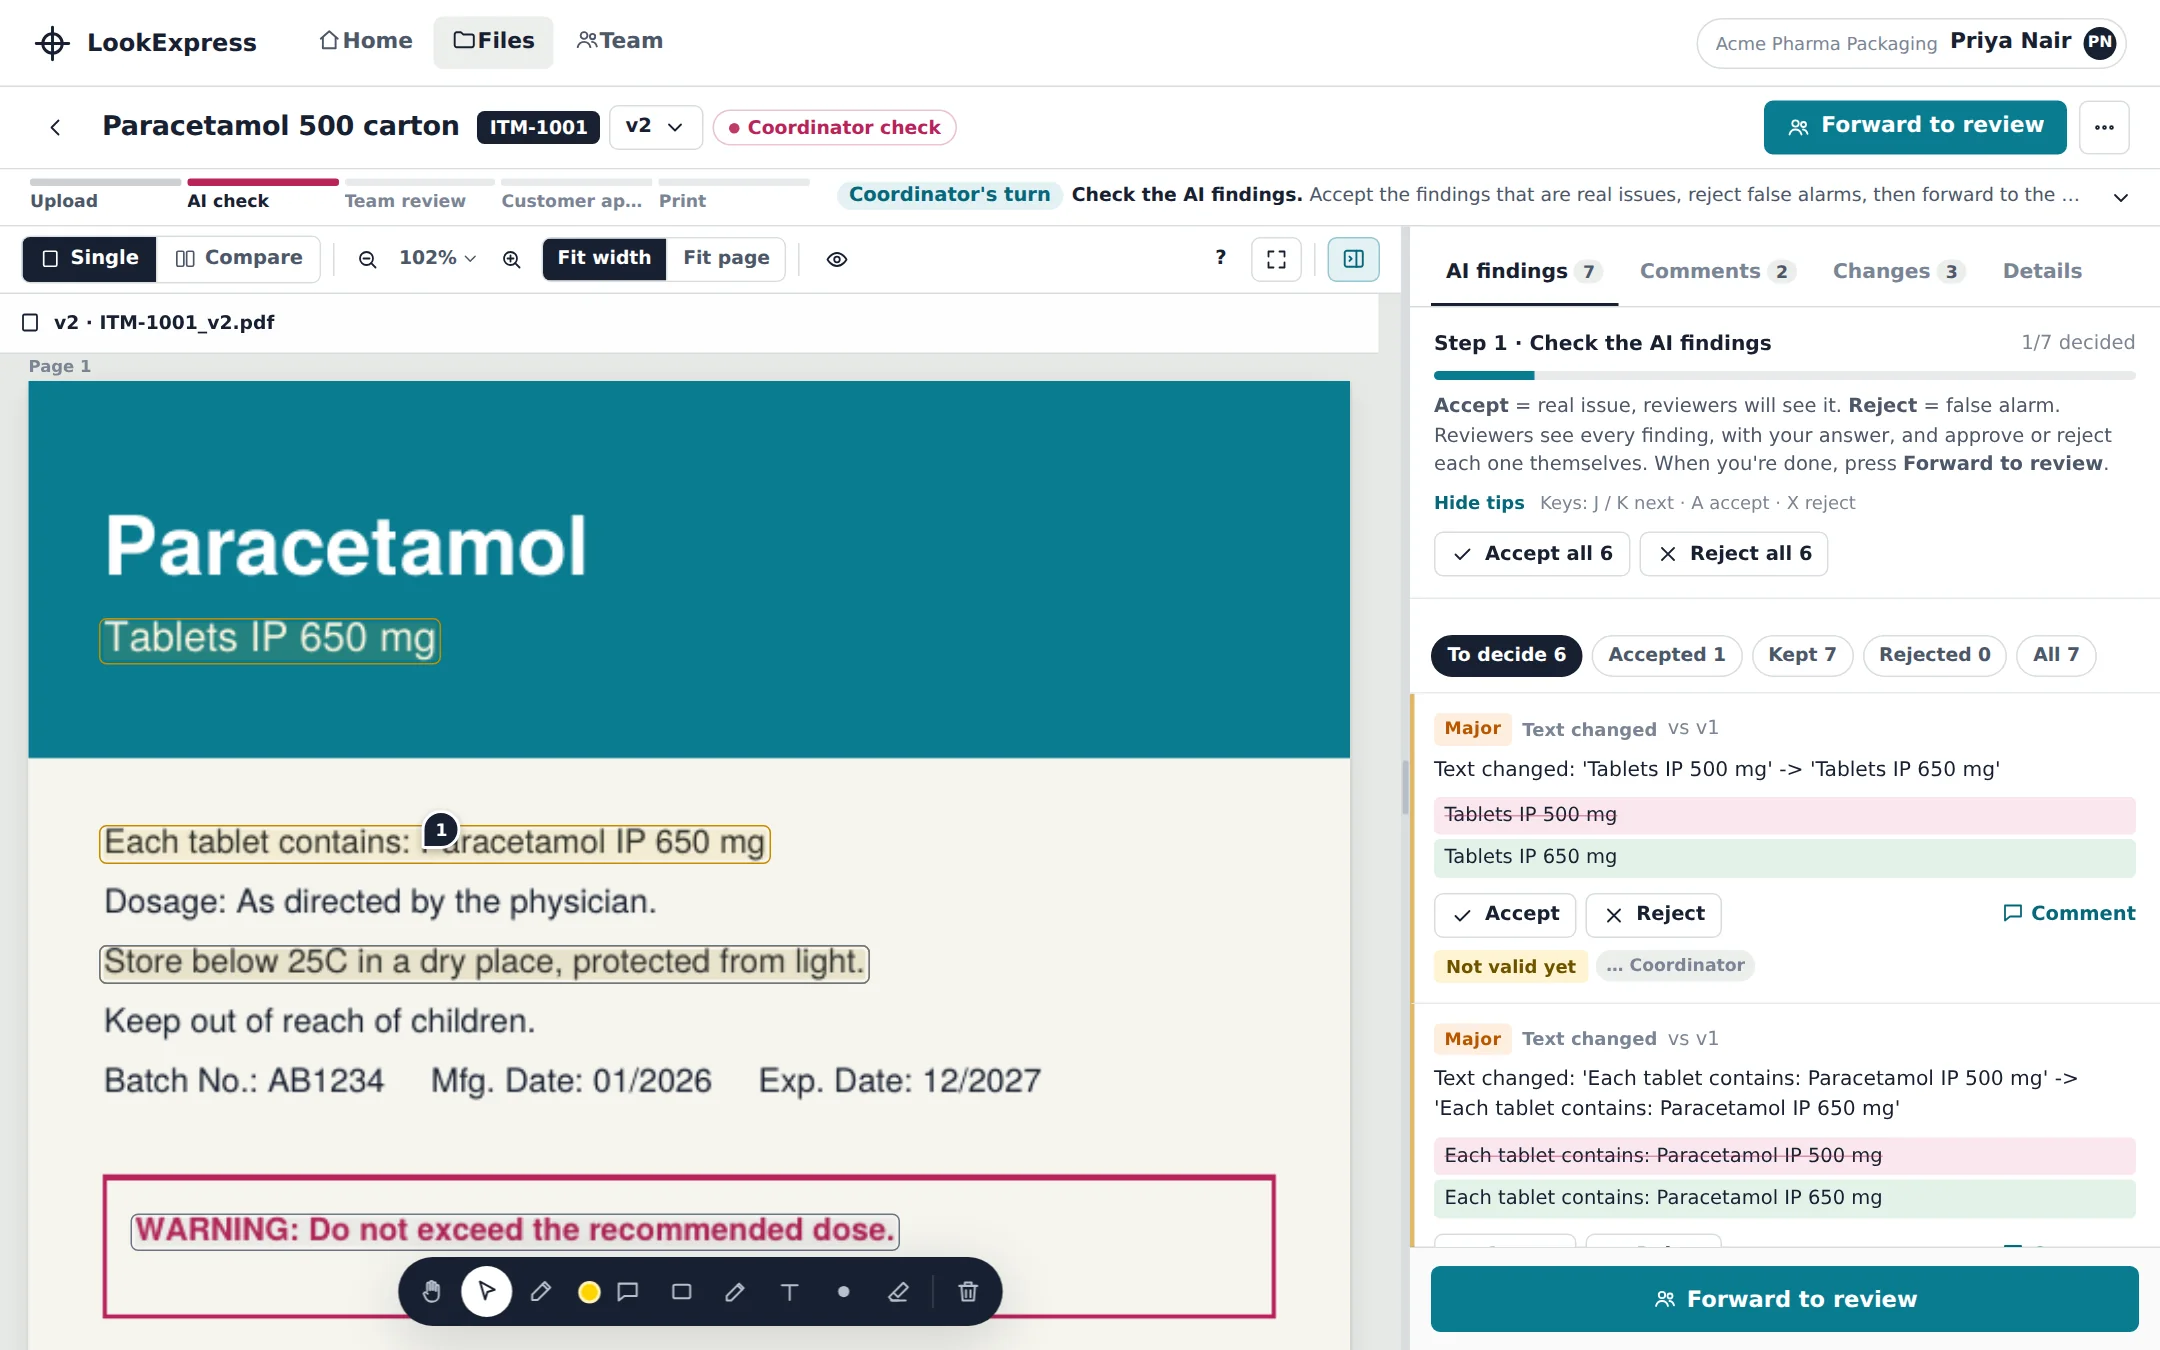The width and height of the screenshot is (2160, 1350).
Task: Pick the yellow annotation color swatch
Action: (589, 1292)
